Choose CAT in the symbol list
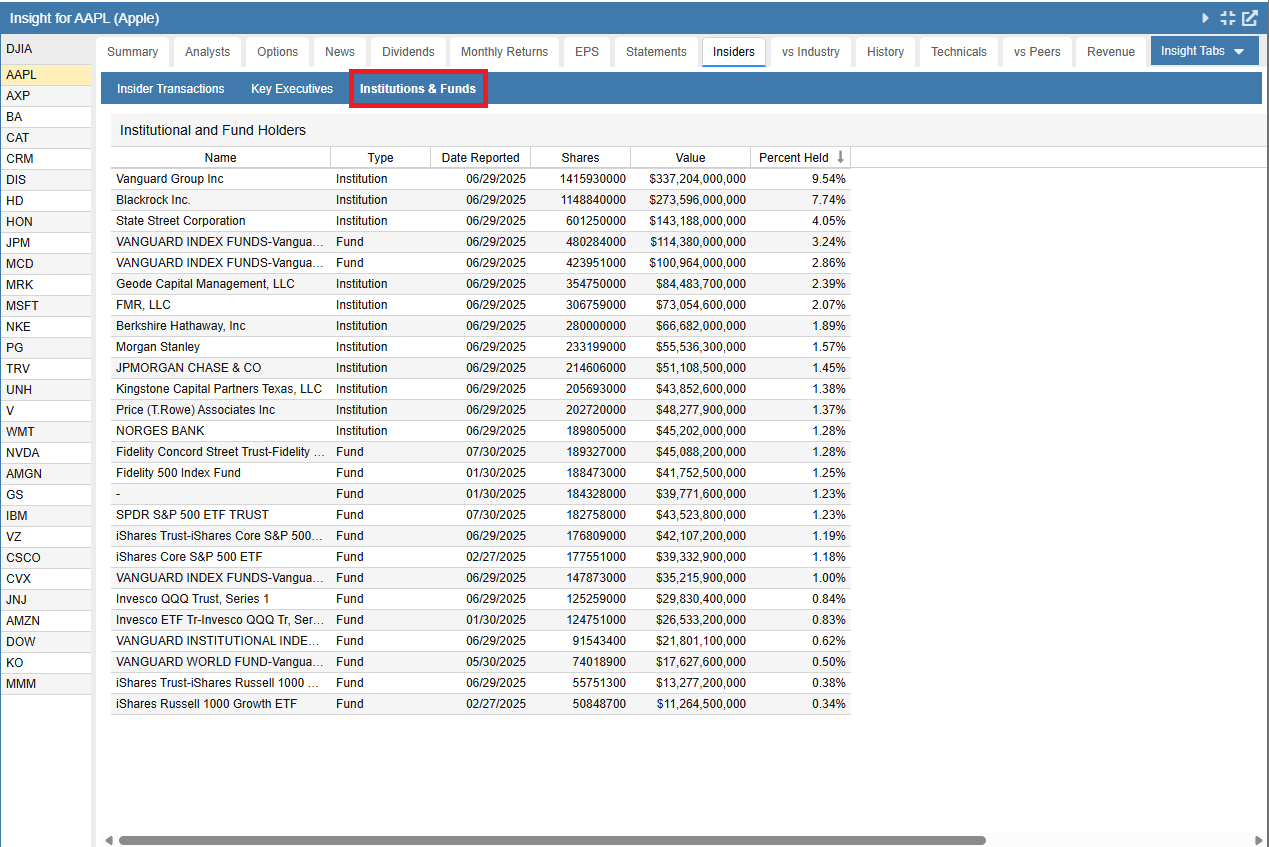 pos(46,138)
